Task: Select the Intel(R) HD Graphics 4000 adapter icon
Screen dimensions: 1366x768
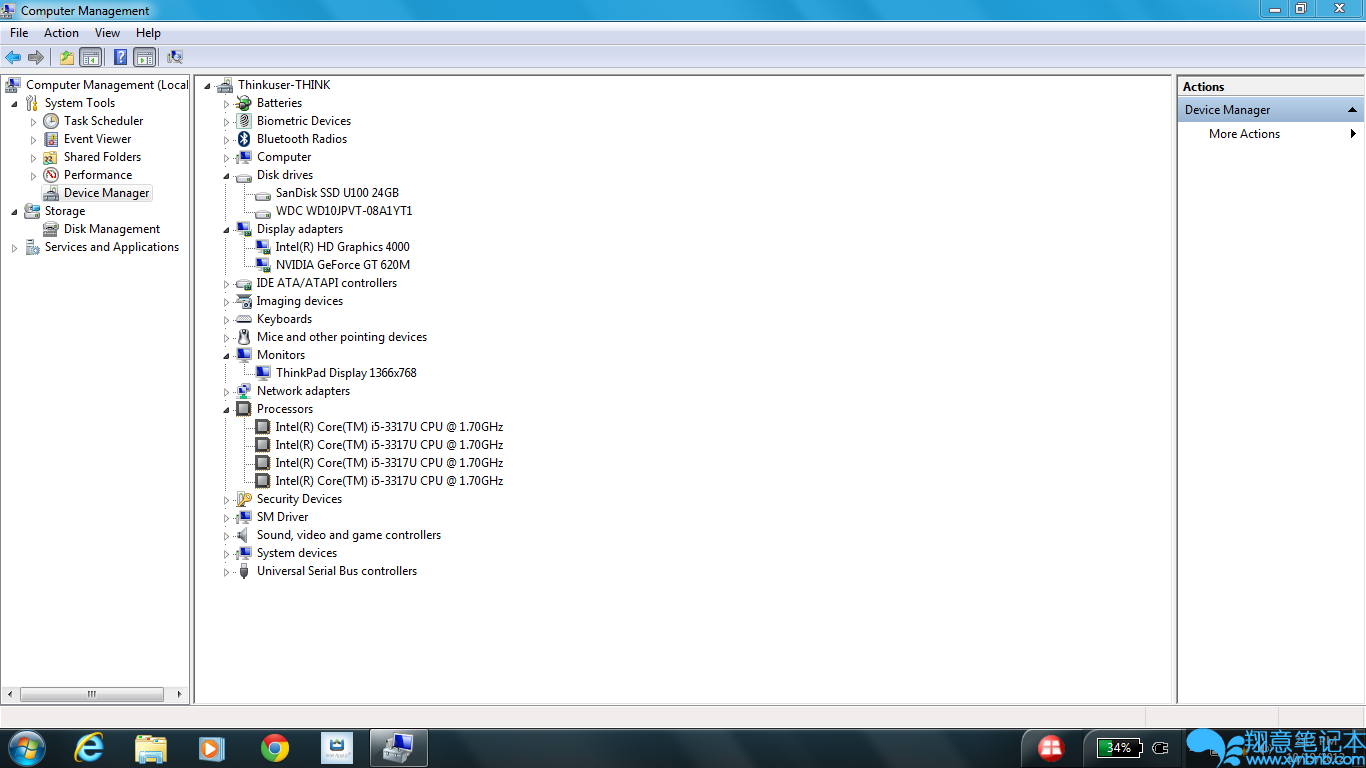Action: [263, 247]
